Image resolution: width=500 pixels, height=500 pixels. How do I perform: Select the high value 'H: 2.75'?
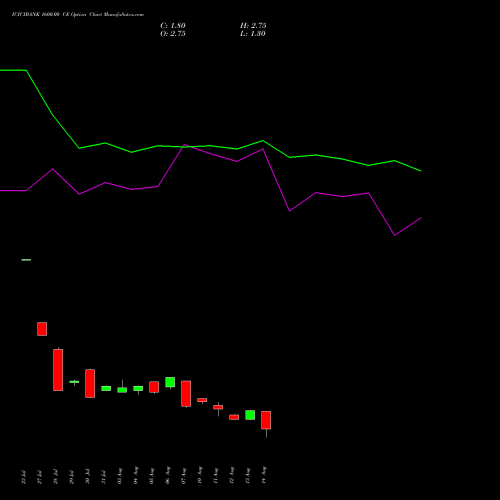253,26
